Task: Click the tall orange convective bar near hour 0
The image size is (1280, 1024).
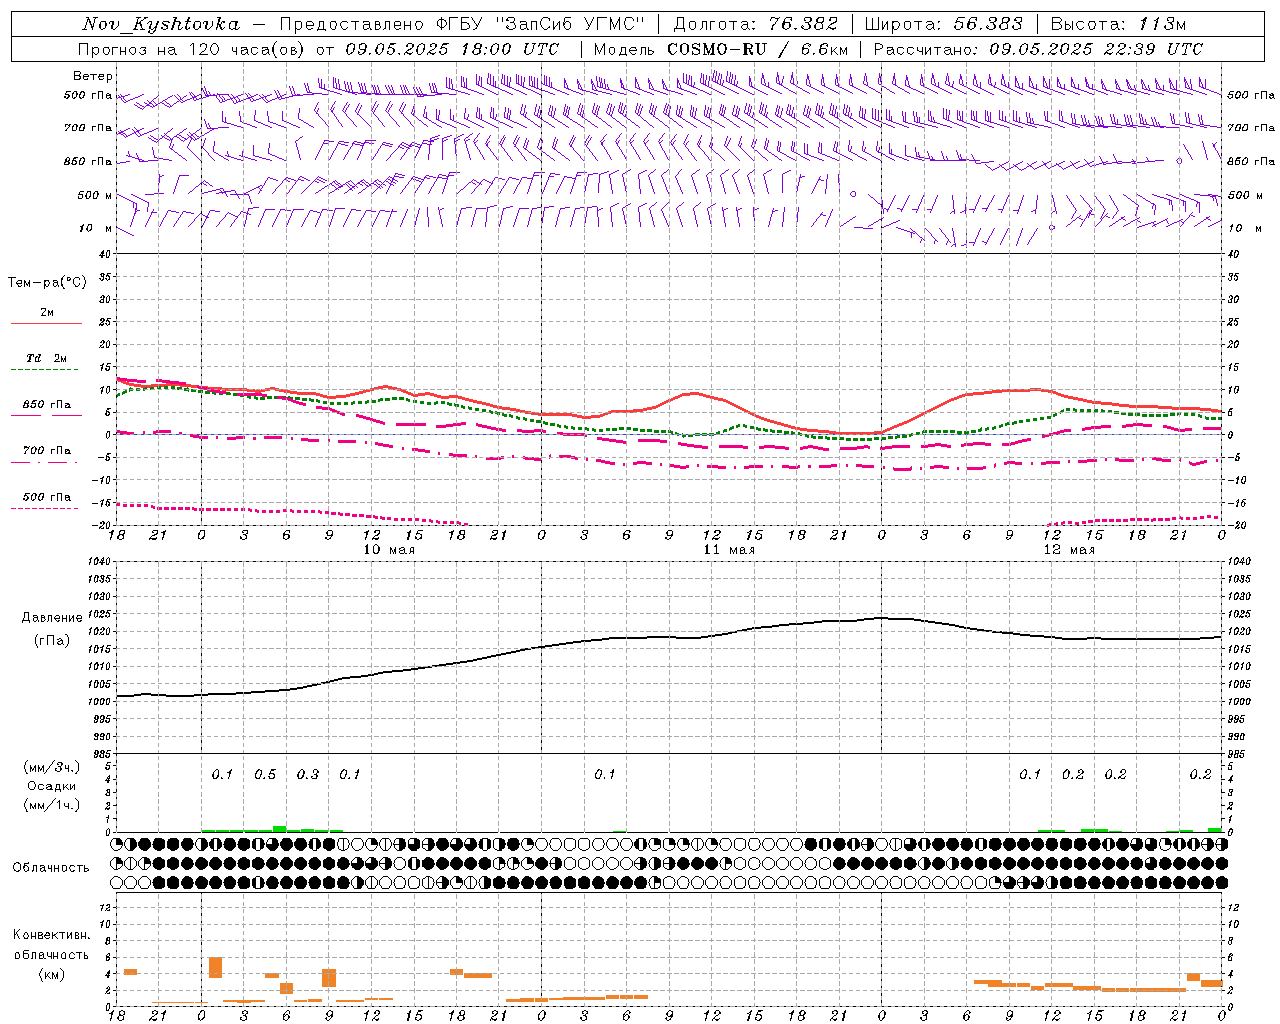Action: tap(216, 967)
